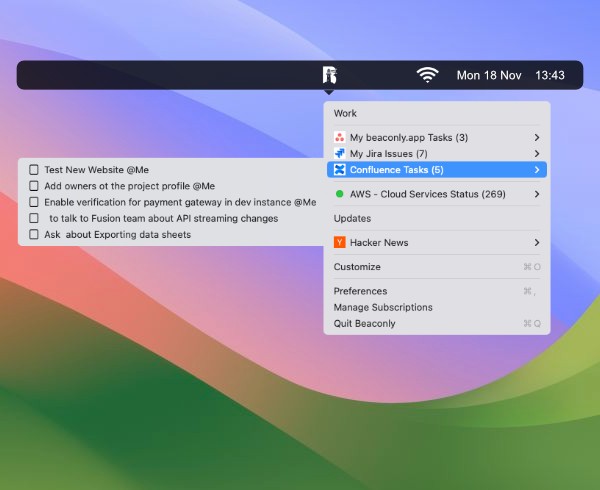Tick the Enable verification task checkbox
600x490 pixels.
[34, 202]
